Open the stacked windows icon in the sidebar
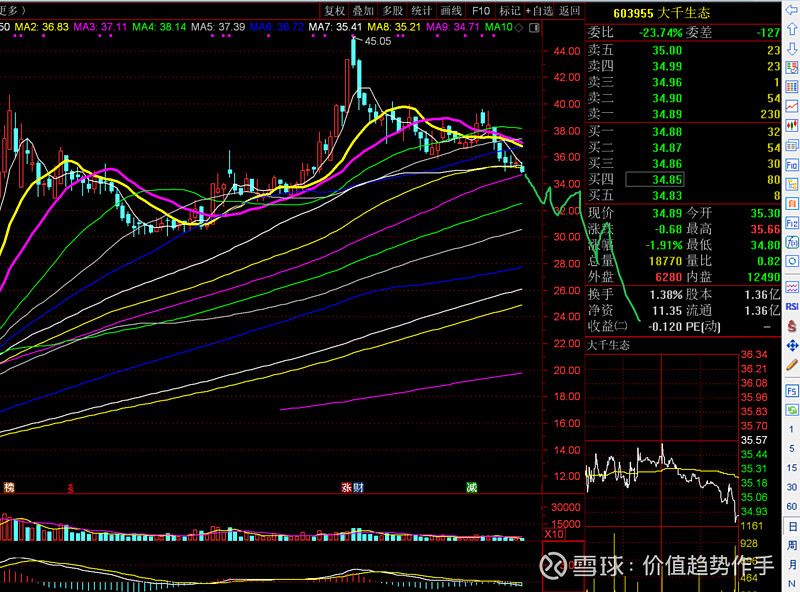This screenshot has height=592, width=800. [x=792, y=145]
